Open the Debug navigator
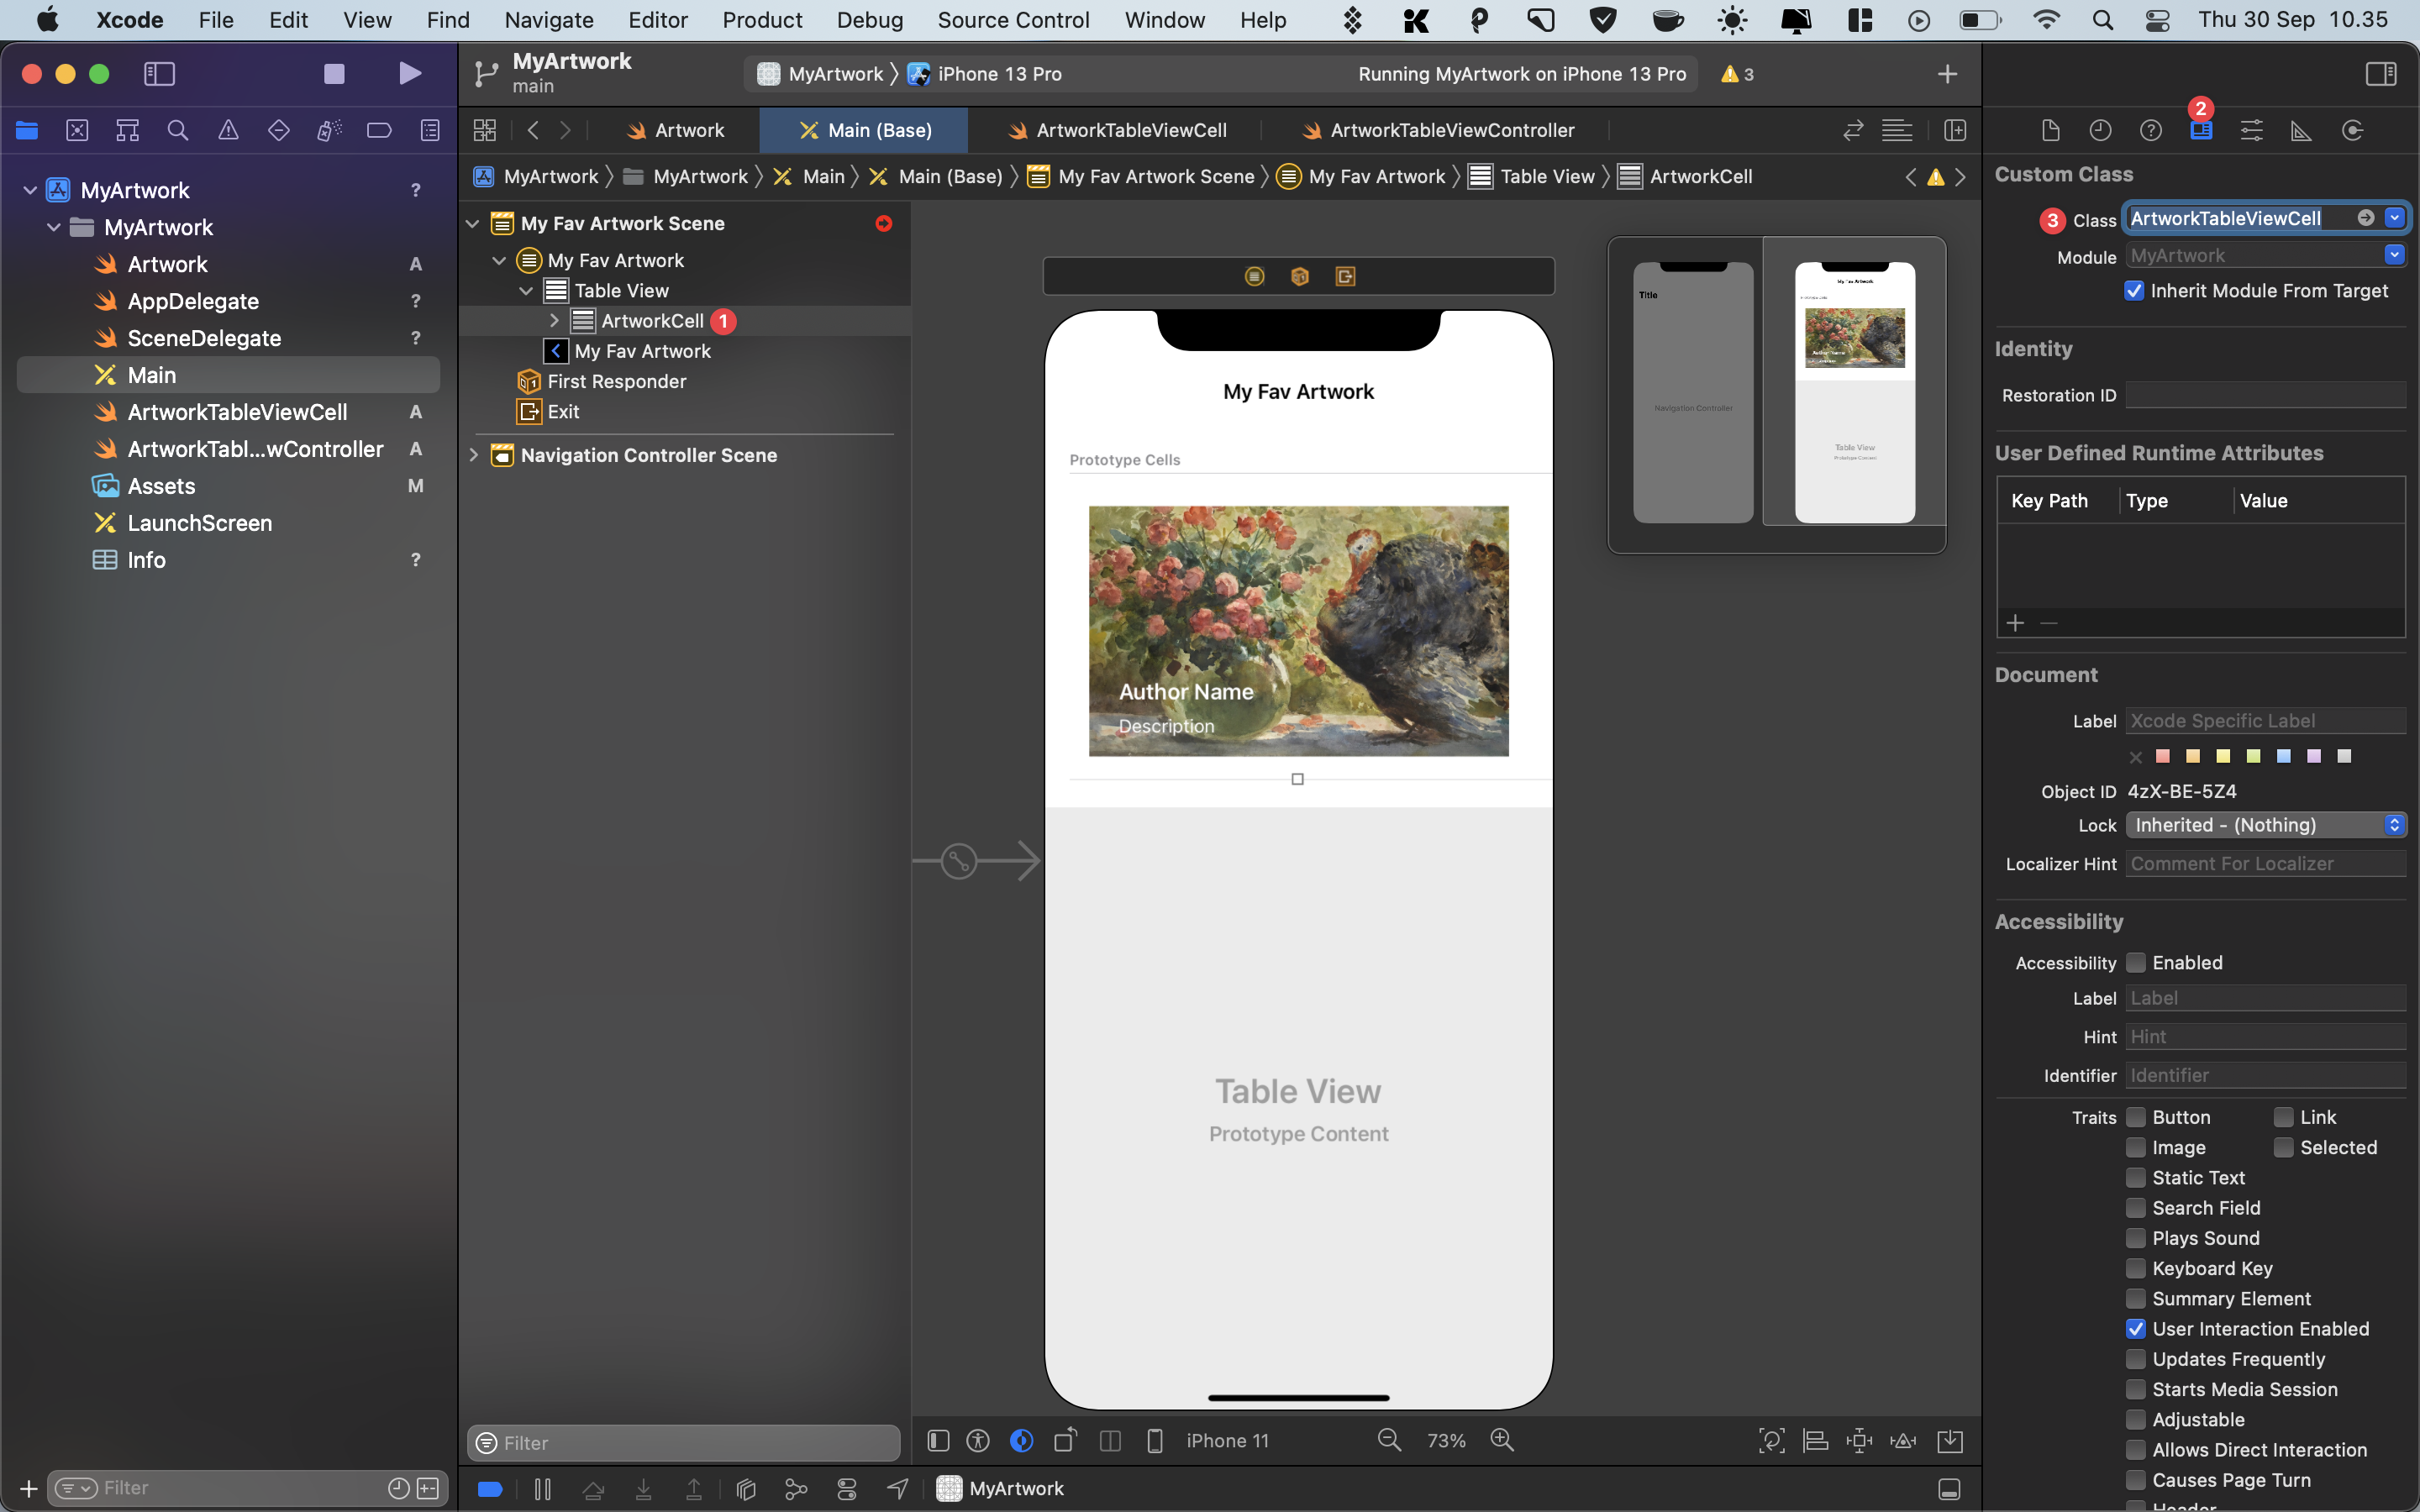Viewport: 2420px width, 1512px height. [329, 130]
